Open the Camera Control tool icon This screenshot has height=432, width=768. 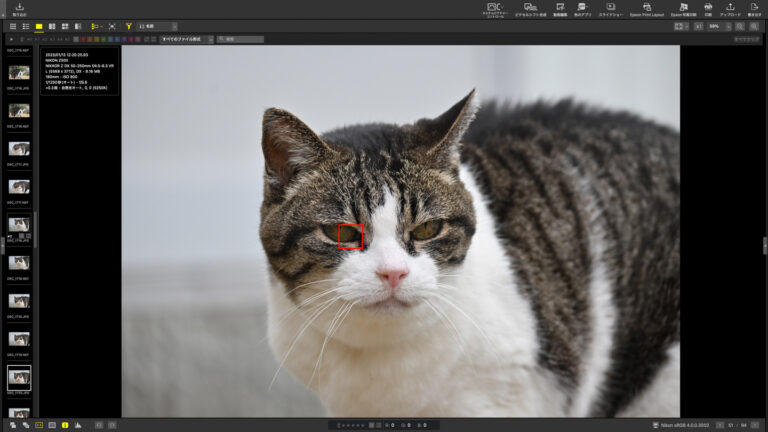(x=494, y=8)
